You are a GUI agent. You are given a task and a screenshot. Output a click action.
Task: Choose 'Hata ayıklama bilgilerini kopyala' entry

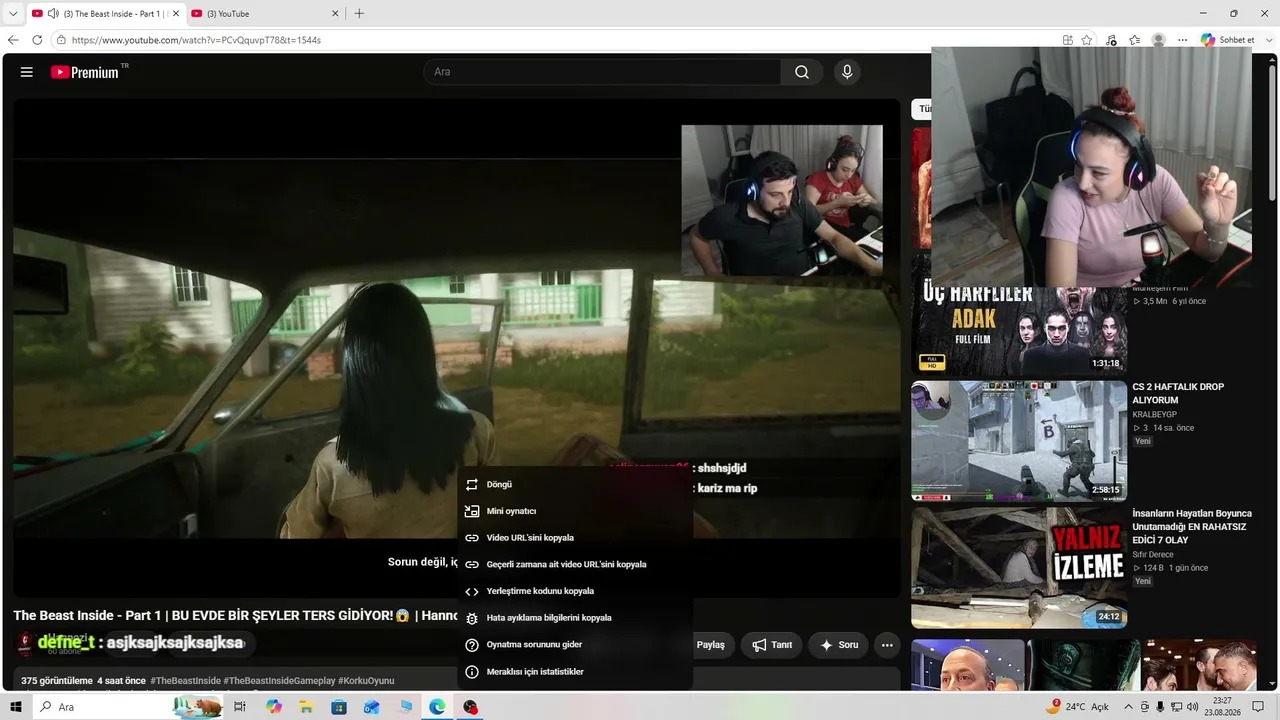[575, 618]
